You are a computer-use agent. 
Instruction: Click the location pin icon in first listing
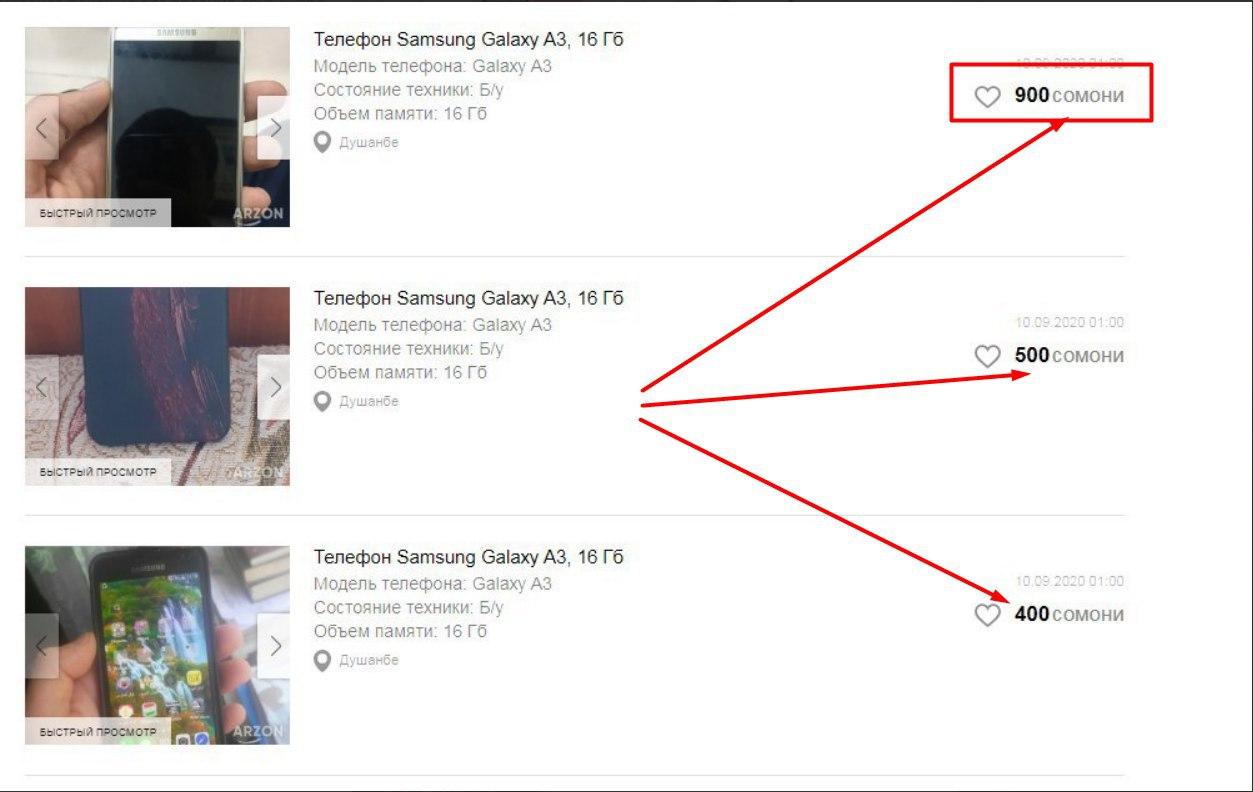pos(322,143)
